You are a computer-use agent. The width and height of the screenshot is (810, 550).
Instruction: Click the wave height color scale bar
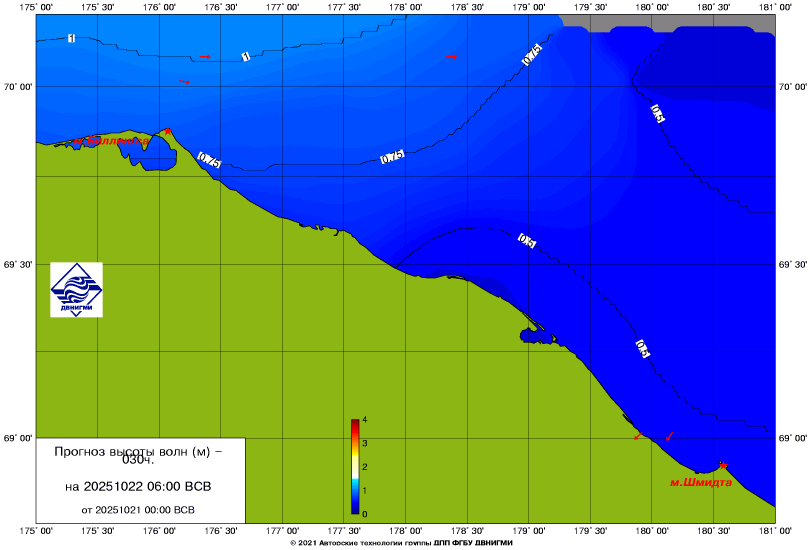pos(355,466)
